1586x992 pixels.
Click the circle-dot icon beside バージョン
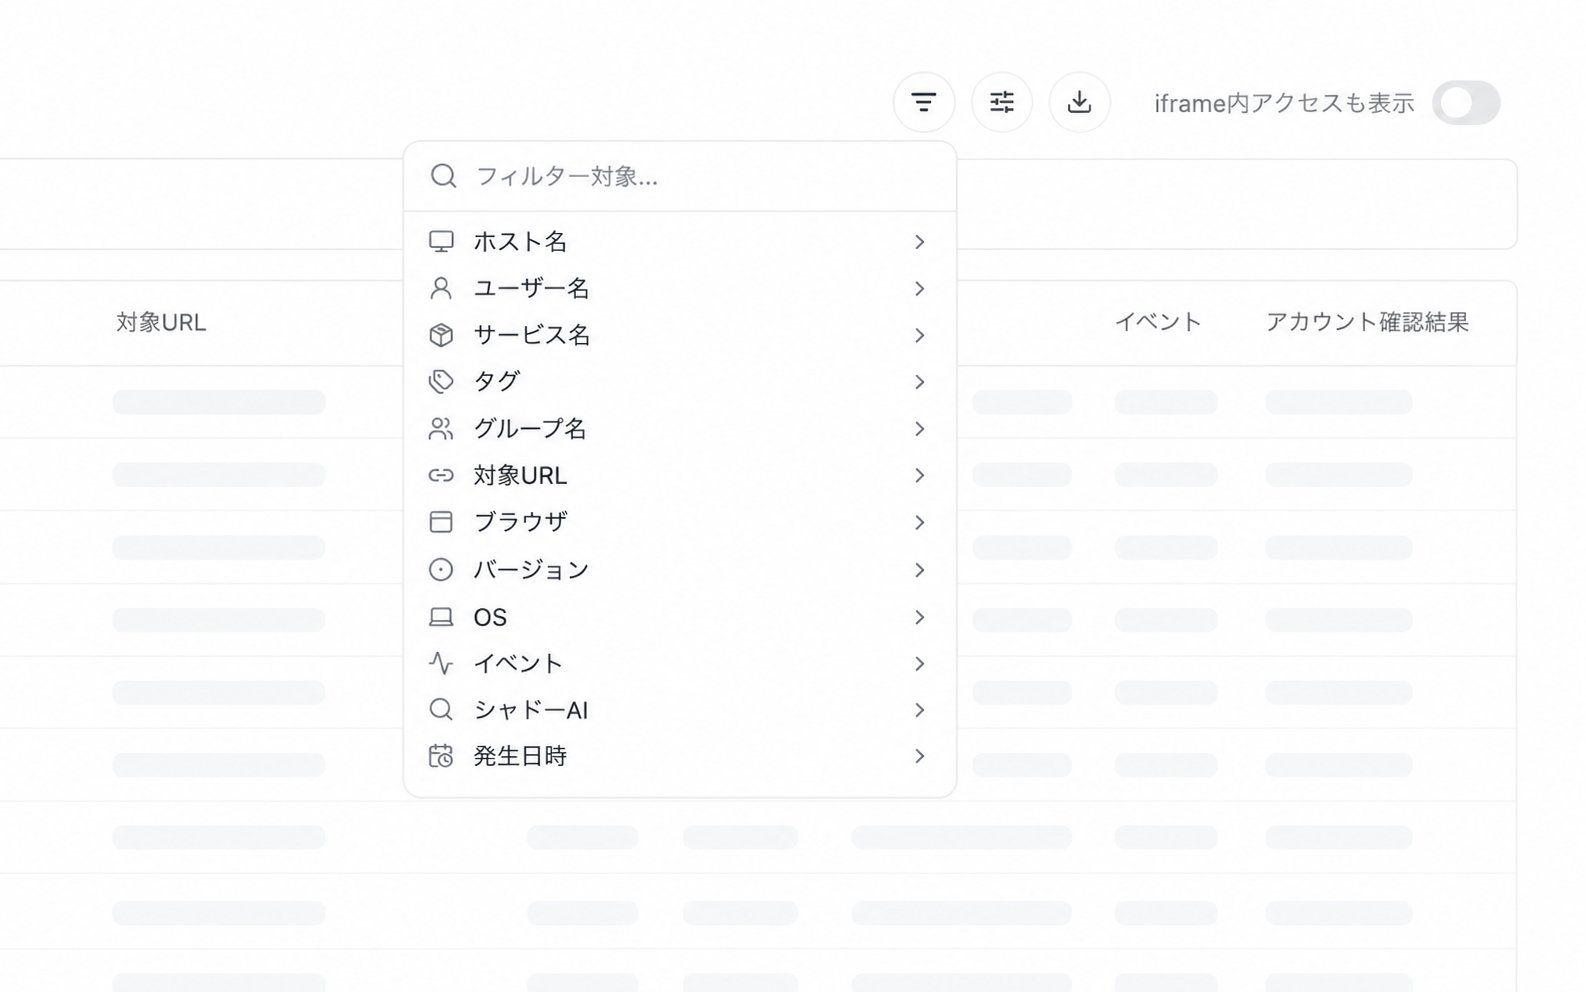click(441, 570)
